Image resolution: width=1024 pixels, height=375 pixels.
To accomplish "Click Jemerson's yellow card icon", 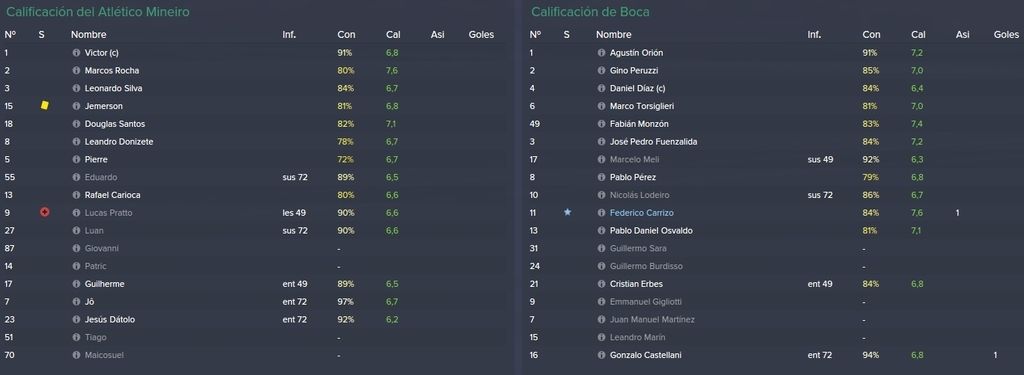I will (44, 105).
